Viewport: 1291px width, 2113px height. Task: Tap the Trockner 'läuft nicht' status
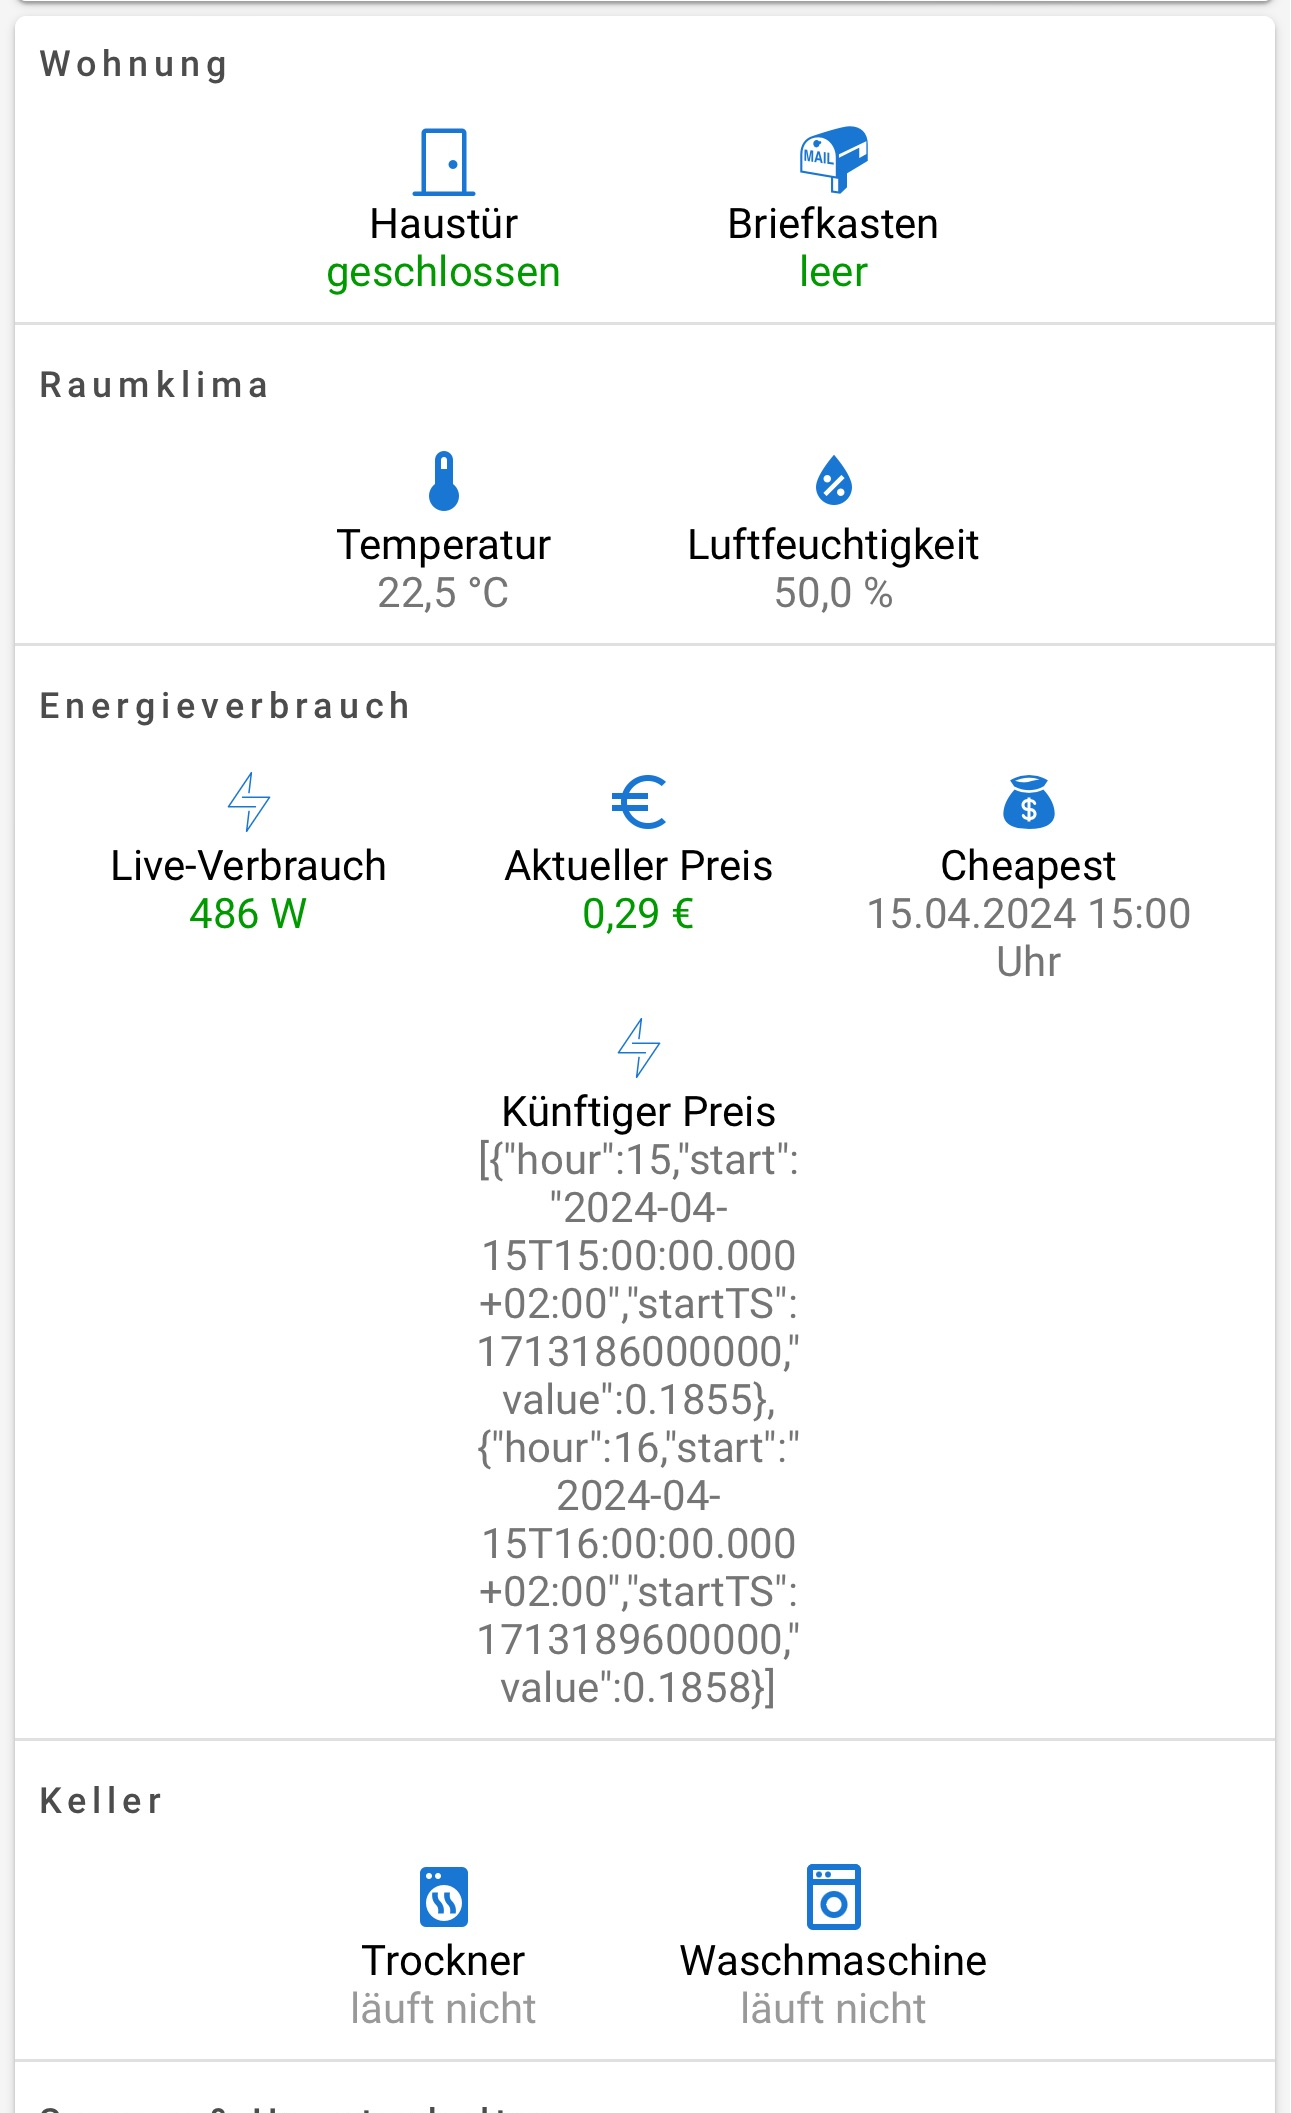click(443, 2008)
